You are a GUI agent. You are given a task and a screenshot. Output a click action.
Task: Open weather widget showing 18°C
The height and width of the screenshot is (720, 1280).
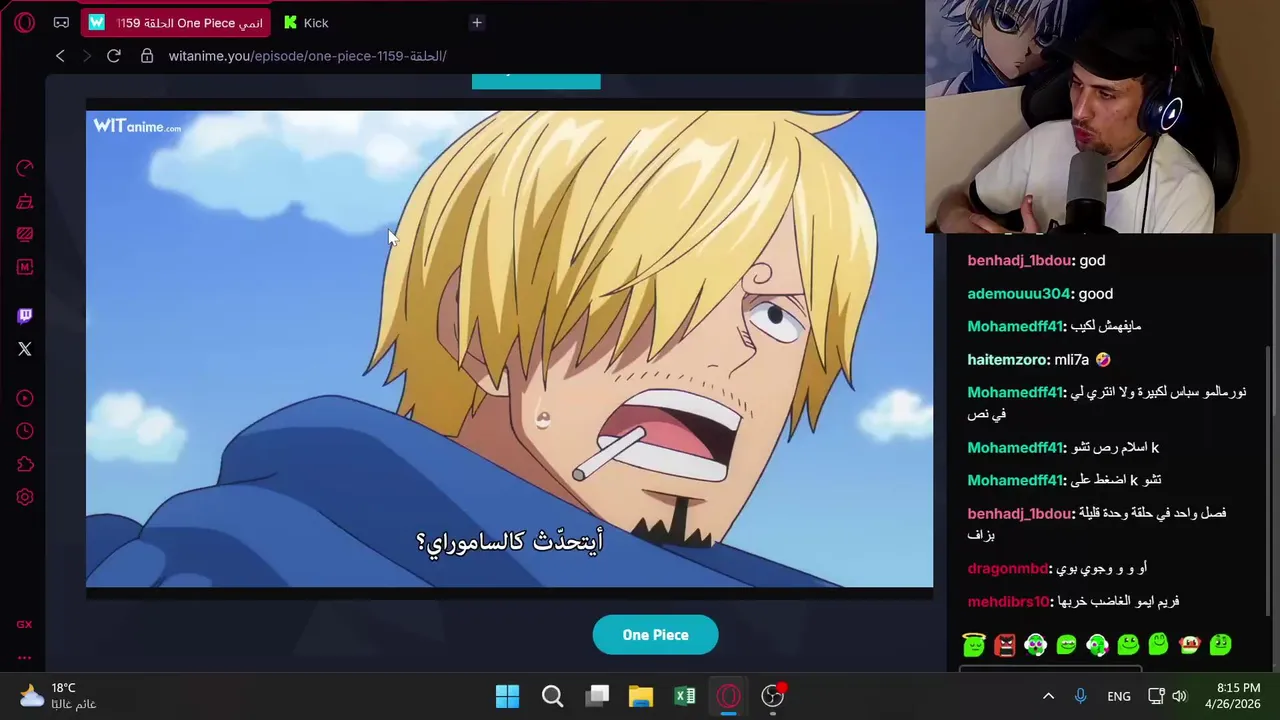pos(58,696)
